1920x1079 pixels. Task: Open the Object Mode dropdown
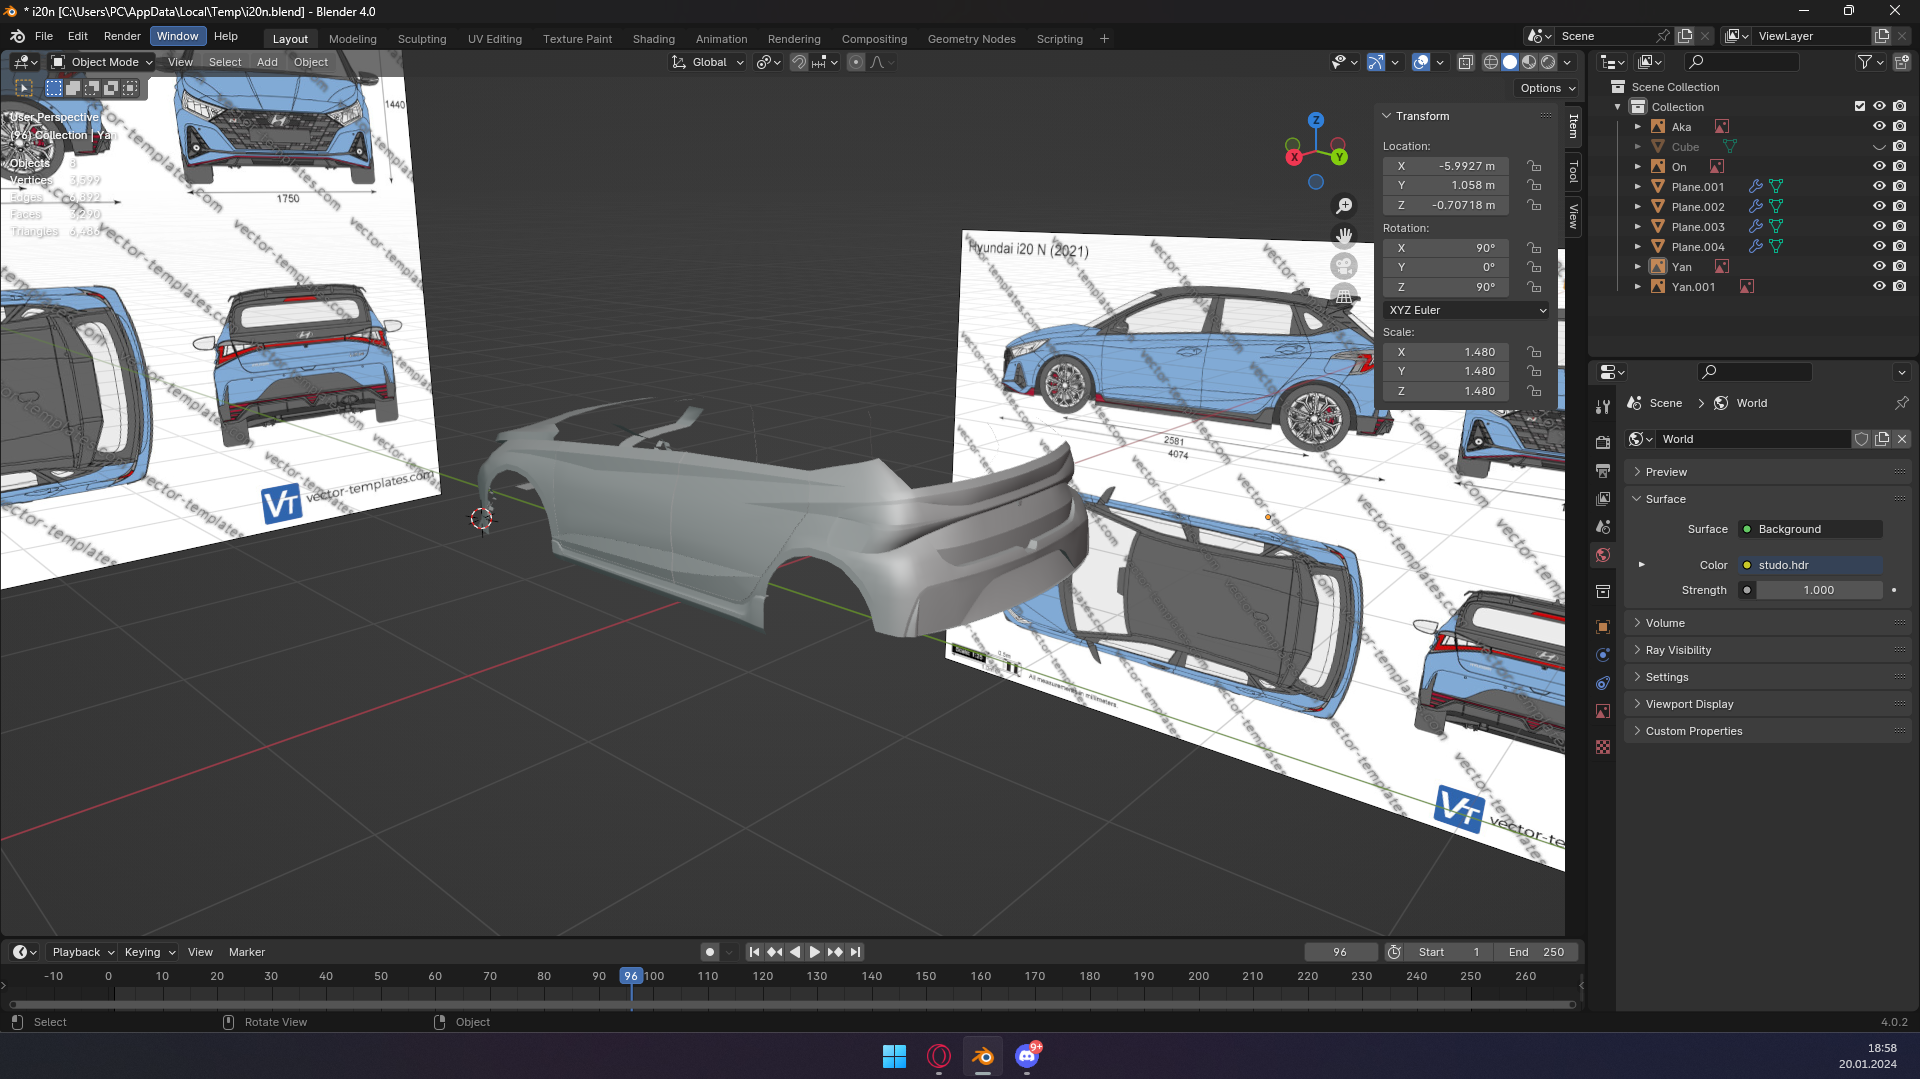[103, 62]
